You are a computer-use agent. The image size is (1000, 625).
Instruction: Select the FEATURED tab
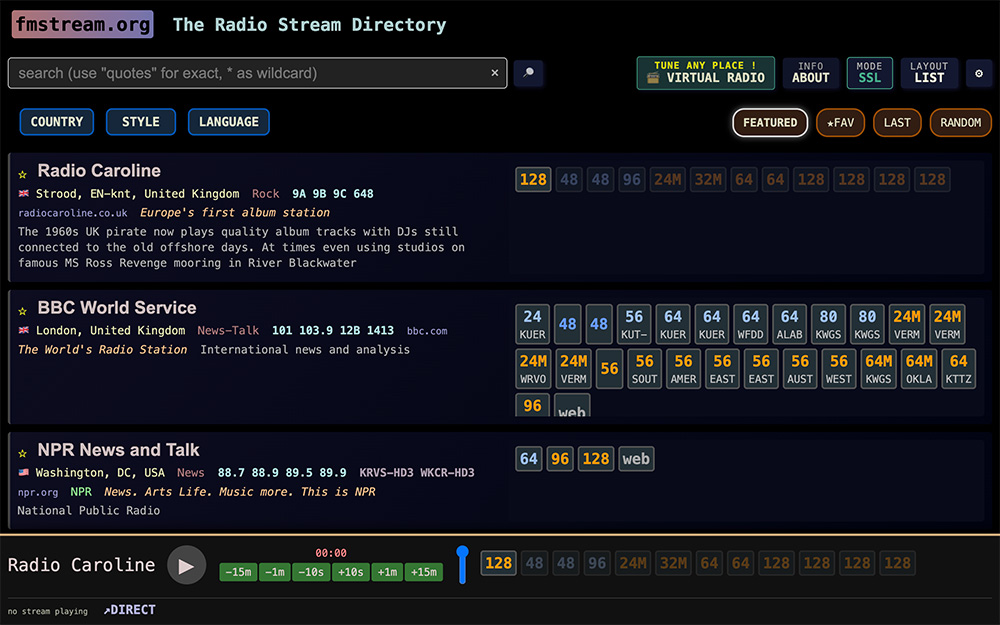(x=770, y=122)
